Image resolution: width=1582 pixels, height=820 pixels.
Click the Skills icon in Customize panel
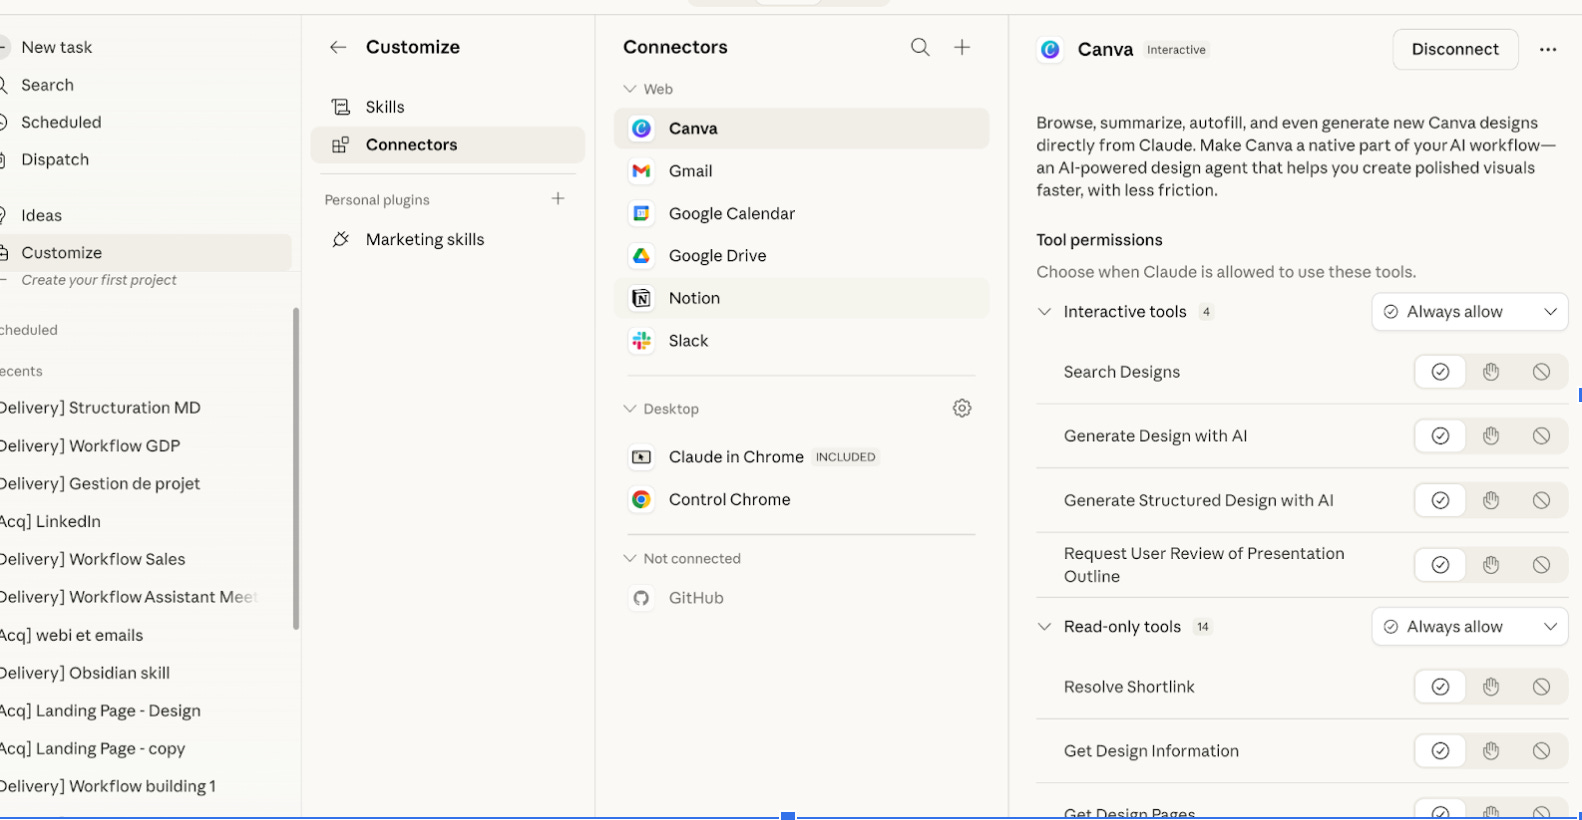coord(341,107)
